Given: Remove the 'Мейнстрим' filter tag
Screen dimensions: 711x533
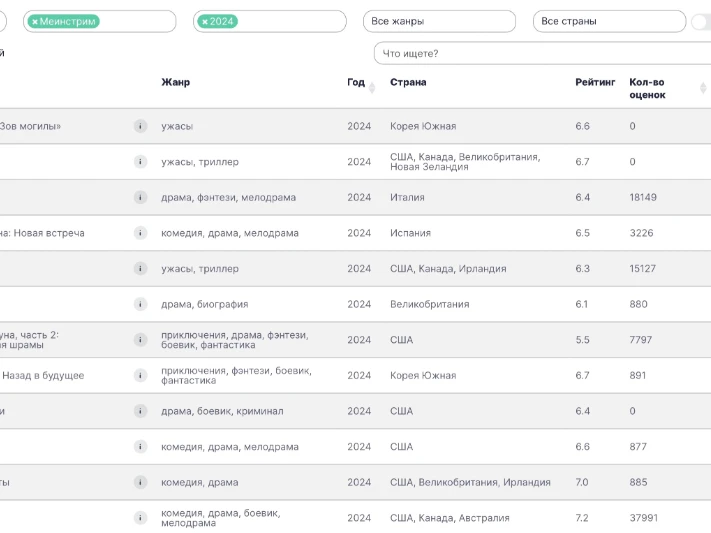Looking at the screenshot, I should click(35, 21).
